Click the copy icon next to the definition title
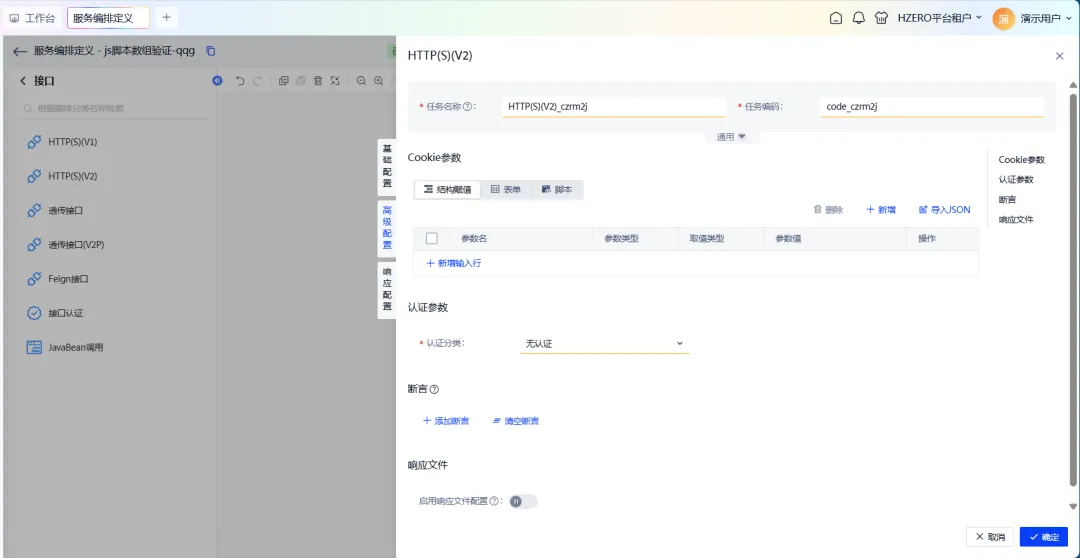This screenshot has height=558, width=1080. pos(211,51)
